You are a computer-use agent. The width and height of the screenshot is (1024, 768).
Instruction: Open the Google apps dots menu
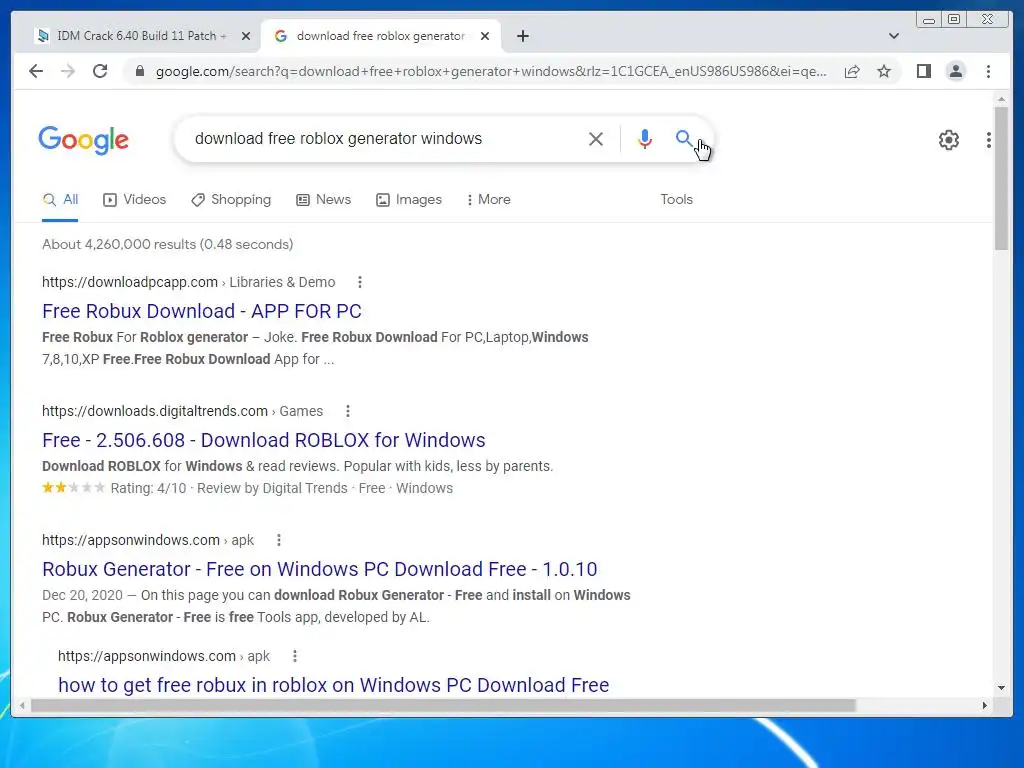[989, 140]
